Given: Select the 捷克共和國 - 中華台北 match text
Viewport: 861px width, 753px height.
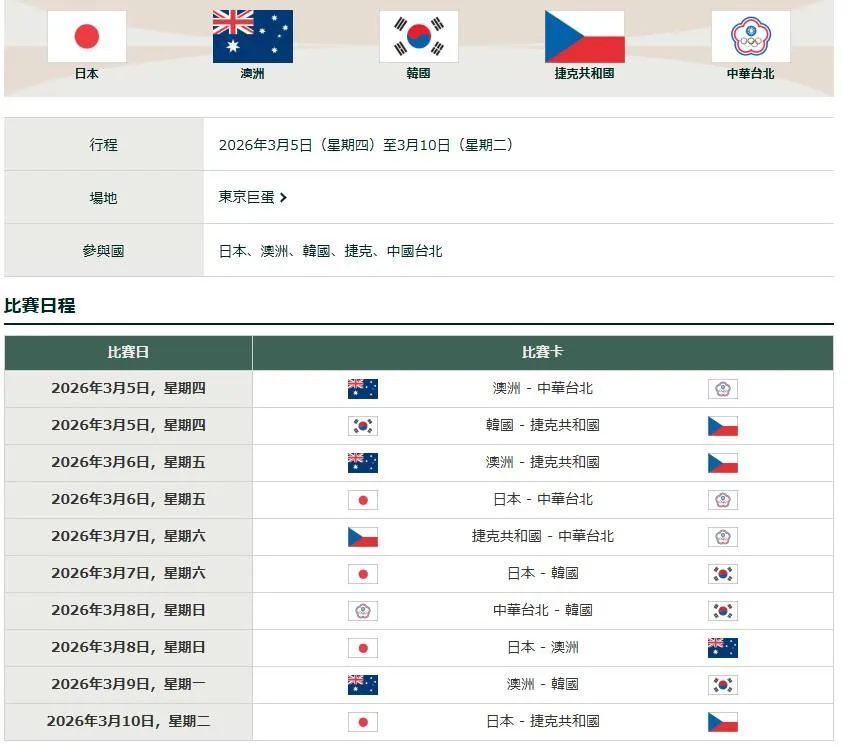Looking at the screenshot, I should [543, 536].
